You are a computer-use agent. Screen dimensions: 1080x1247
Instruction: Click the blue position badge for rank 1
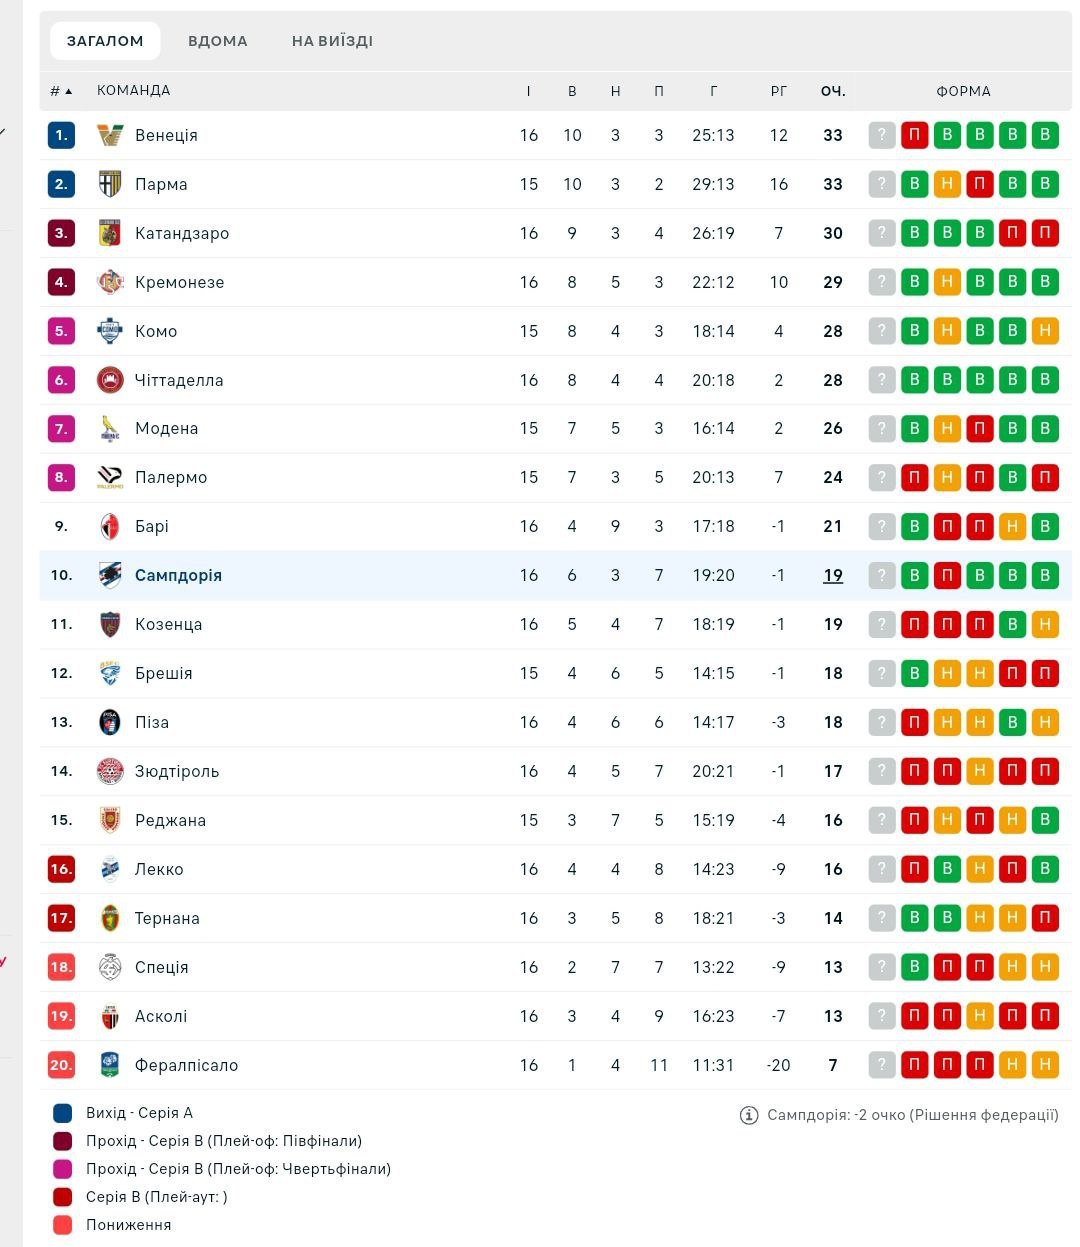pos(61,135)
